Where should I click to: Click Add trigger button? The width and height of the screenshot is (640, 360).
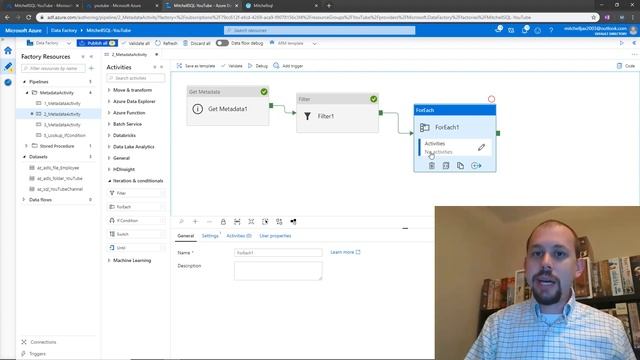288,66
